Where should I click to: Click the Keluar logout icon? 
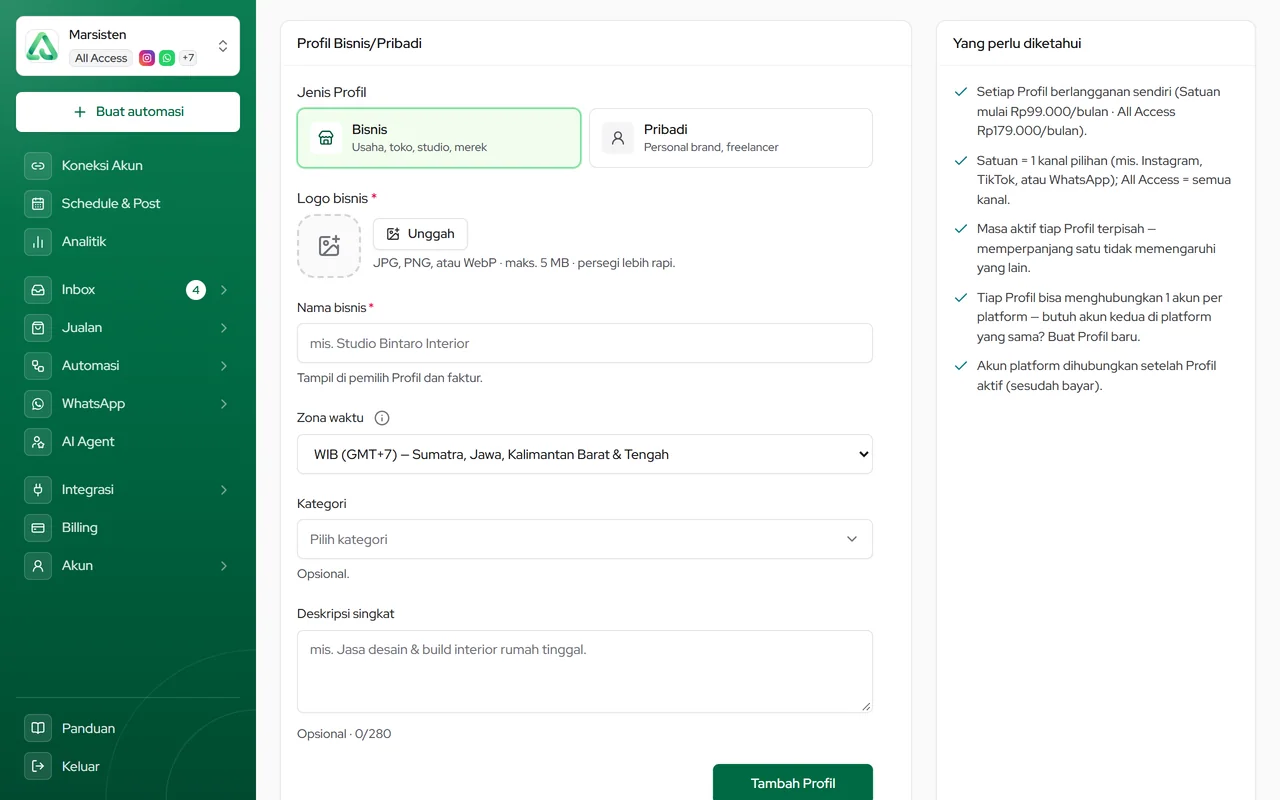pyautogui.click(x=38, y=767)
